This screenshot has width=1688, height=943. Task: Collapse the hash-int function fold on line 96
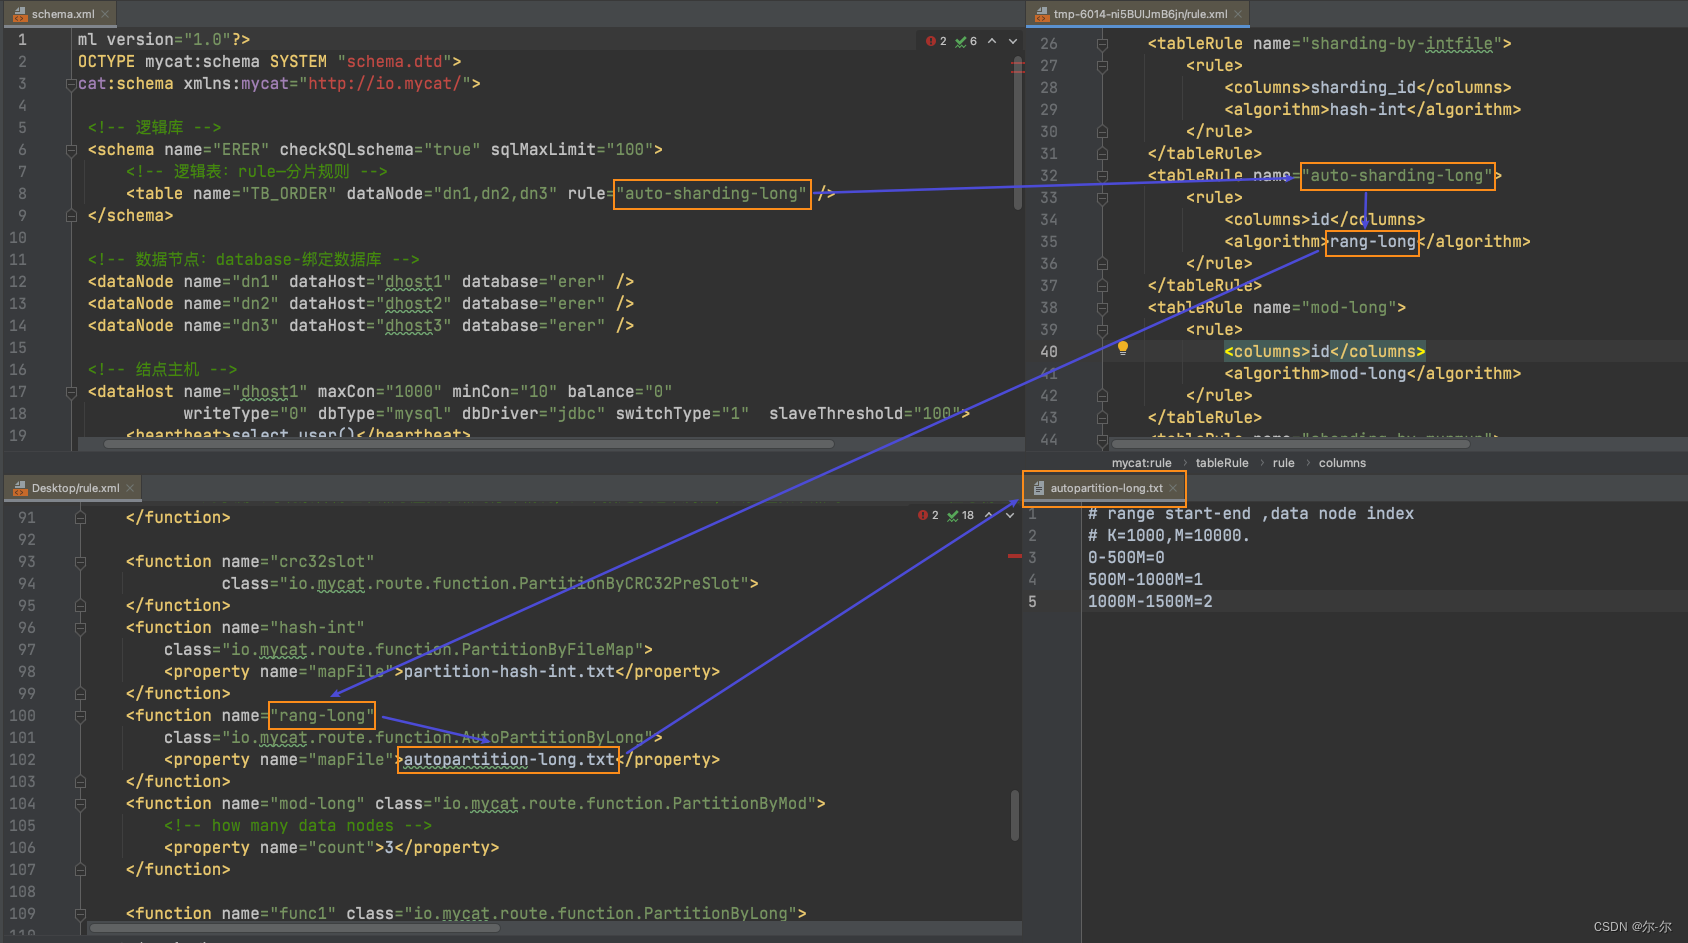[80, 628]
